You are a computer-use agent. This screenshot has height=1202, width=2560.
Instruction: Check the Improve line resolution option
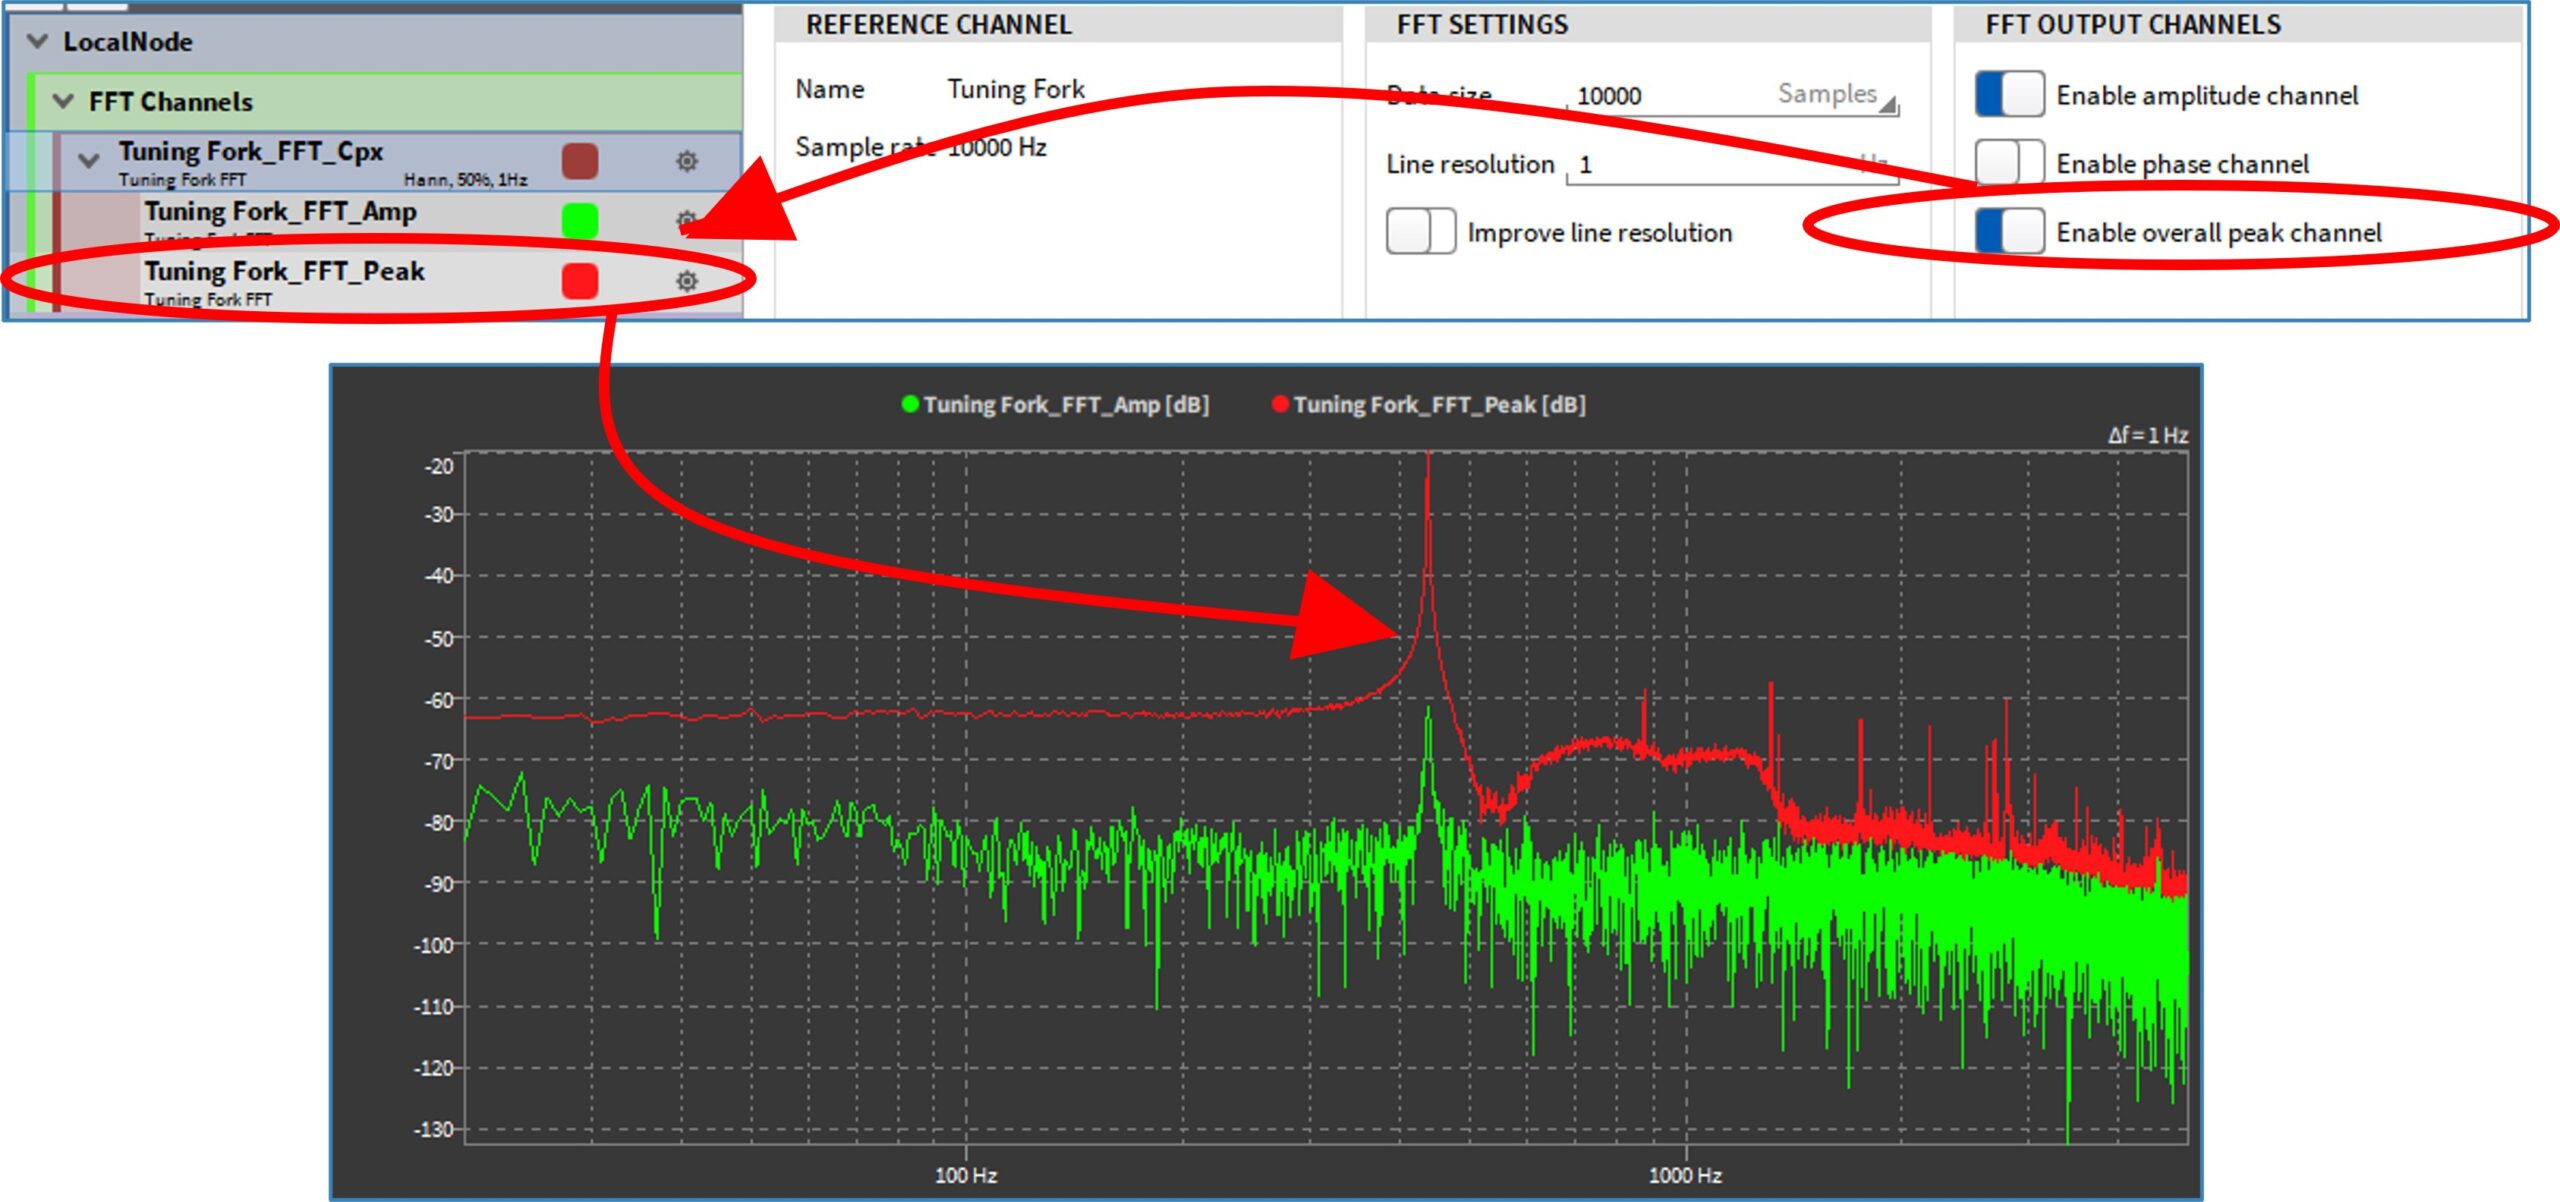(1420, 232)
